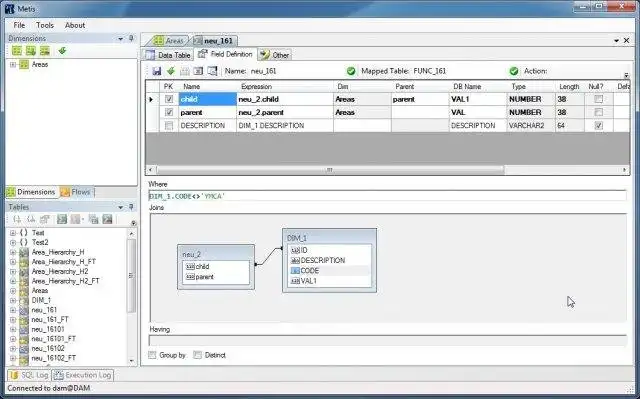
Task: Click the green check icon beside Mapped Table
Action: pos(351,71)
